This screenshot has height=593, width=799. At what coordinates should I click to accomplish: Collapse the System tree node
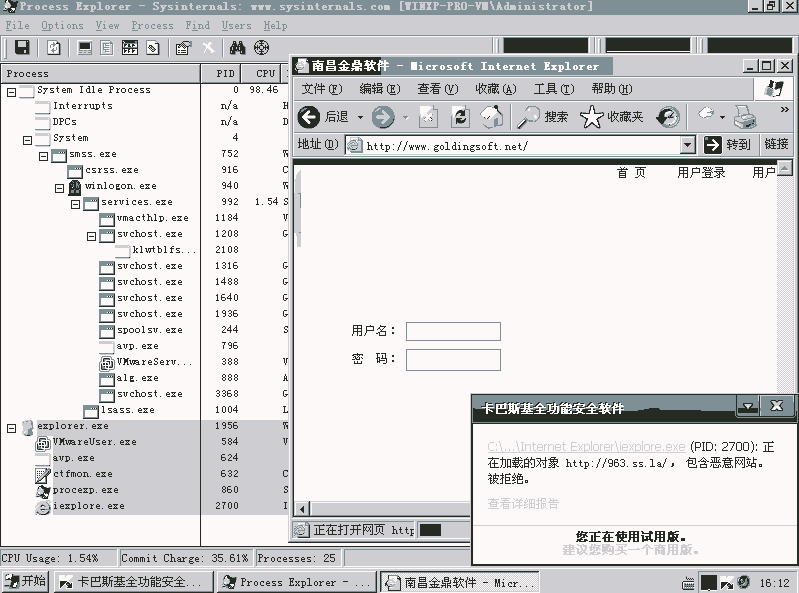(28, 140)
